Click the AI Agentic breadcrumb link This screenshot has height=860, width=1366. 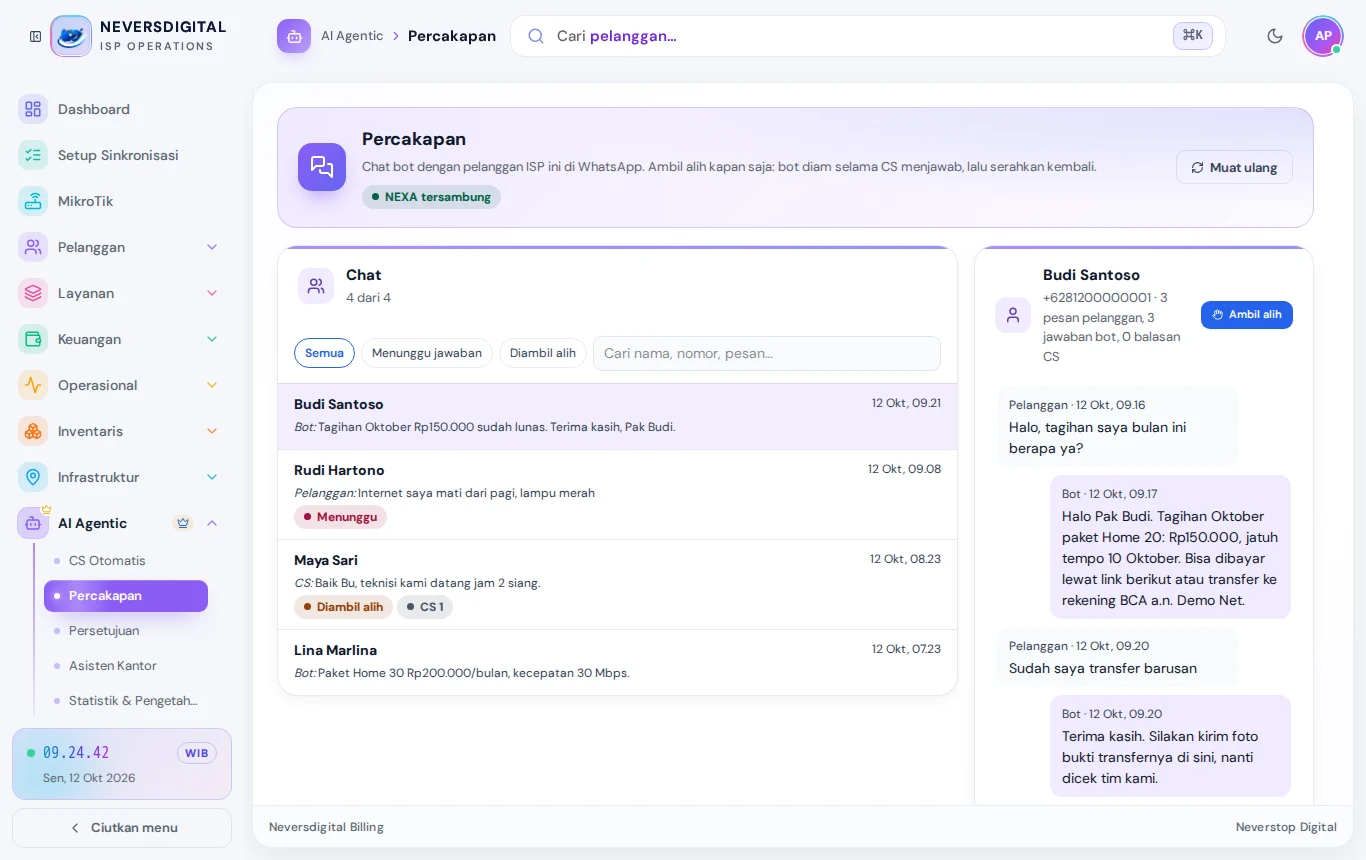point(352,36)
